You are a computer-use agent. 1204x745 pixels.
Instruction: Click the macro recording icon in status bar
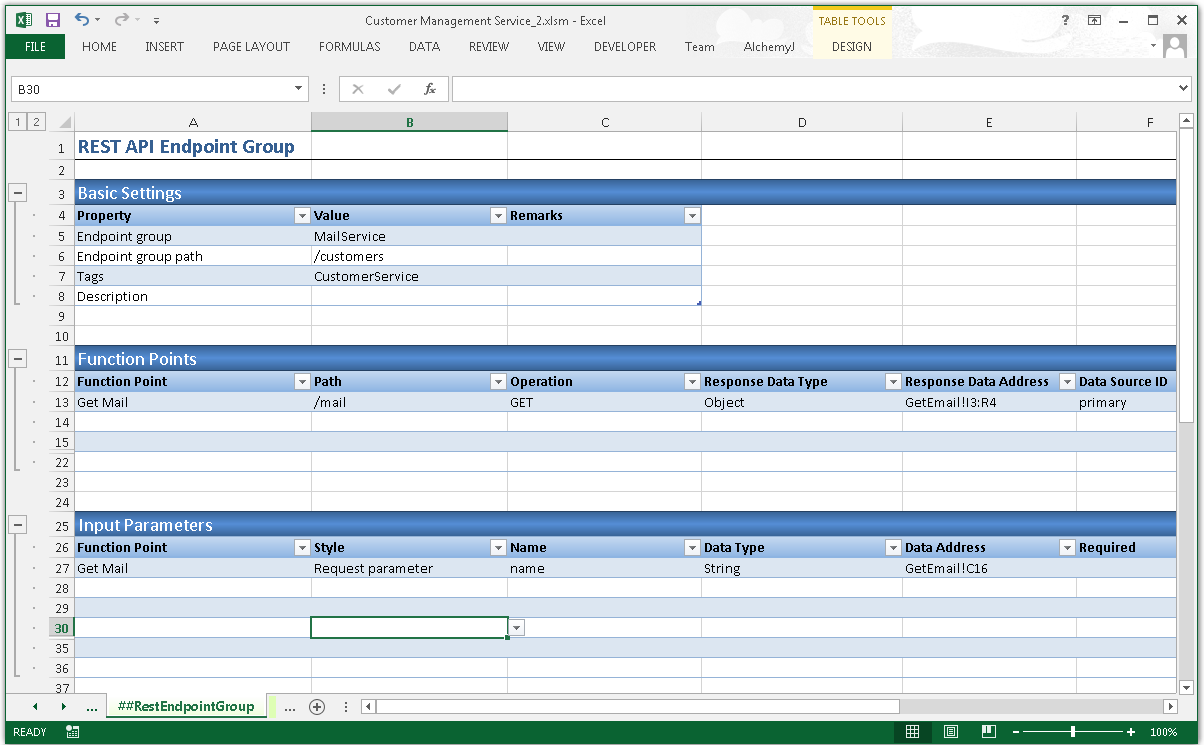73,732
